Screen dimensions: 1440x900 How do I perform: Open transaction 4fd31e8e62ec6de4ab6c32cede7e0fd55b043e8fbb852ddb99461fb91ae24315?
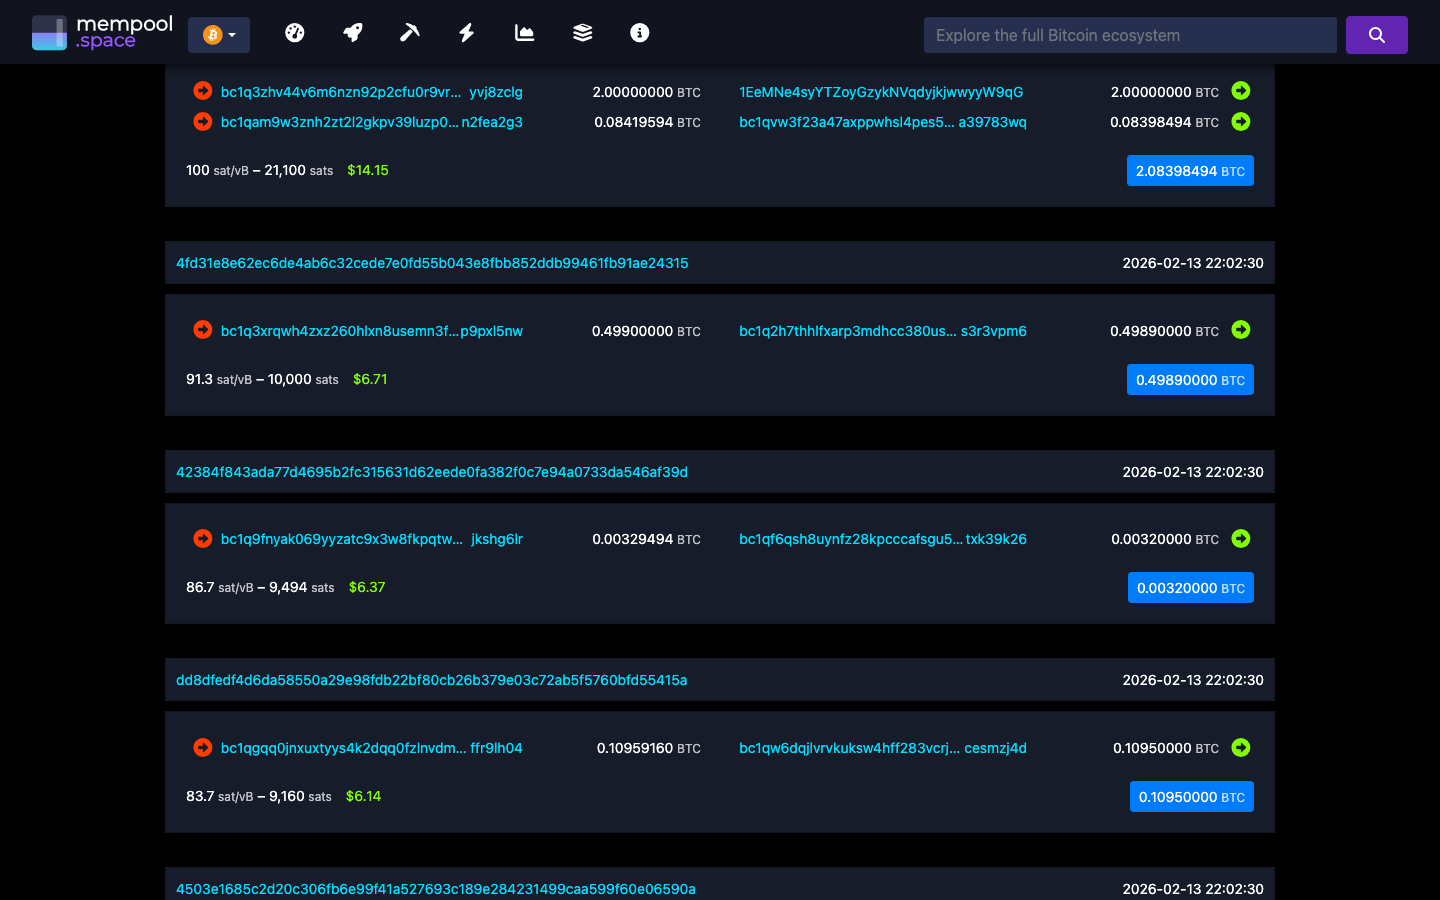[x=433, y=263]
